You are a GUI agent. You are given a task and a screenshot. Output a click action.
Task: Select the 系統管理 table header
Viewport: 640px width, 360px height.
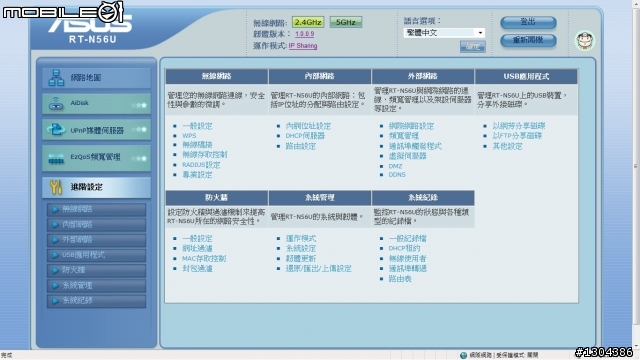pos(320,198)
